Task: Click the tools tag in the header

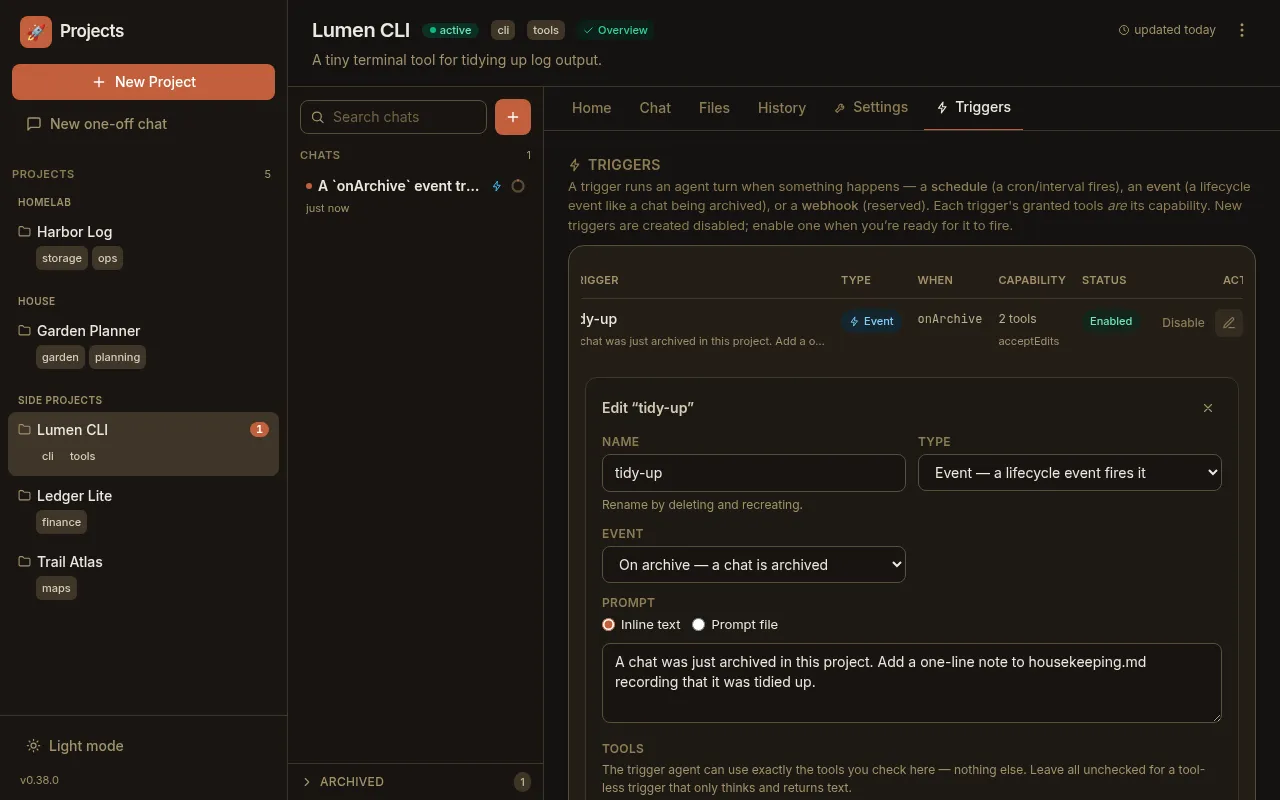Action: (546, 30)
